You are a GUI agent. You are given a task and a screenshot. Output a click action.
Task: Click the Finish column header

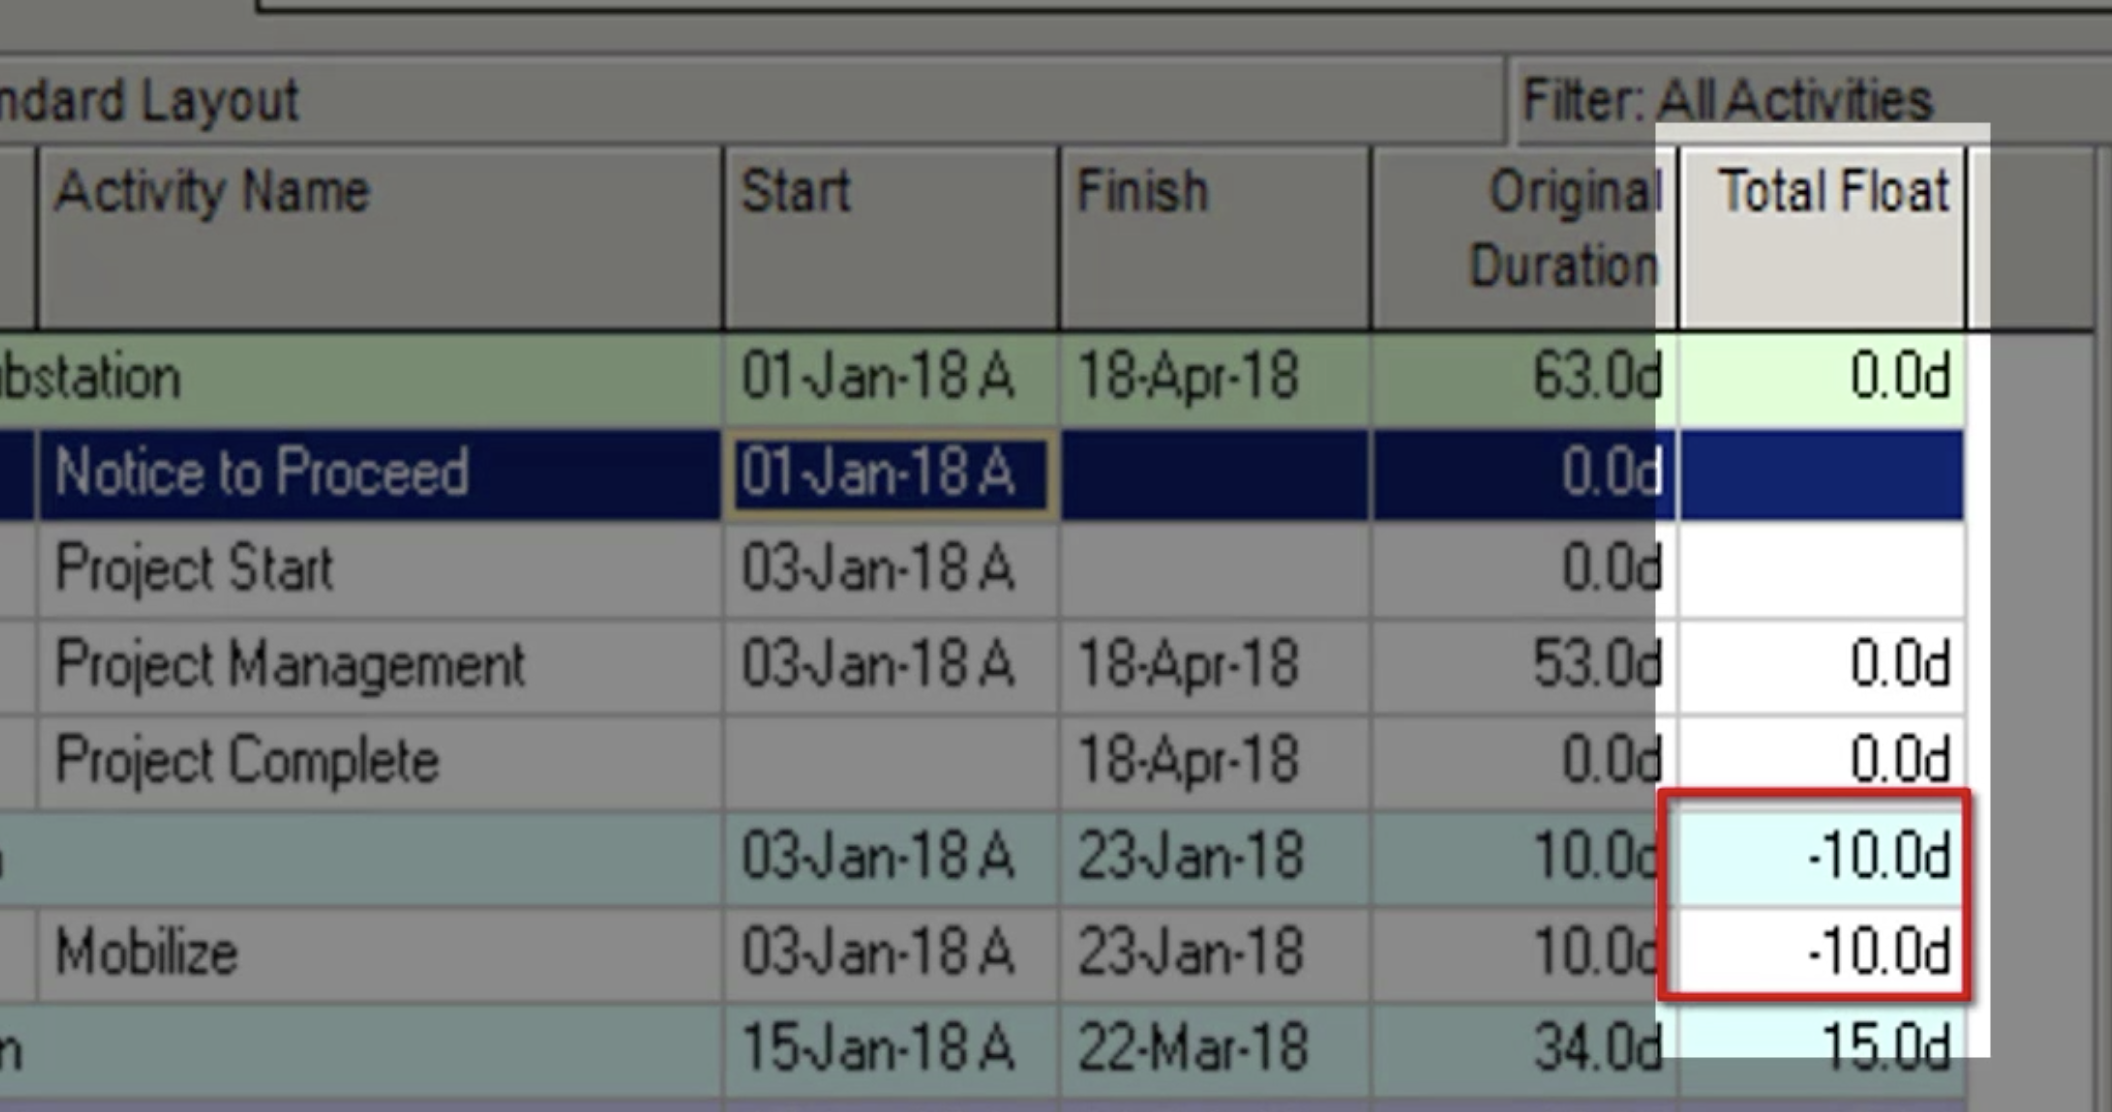coord(1214,236)
